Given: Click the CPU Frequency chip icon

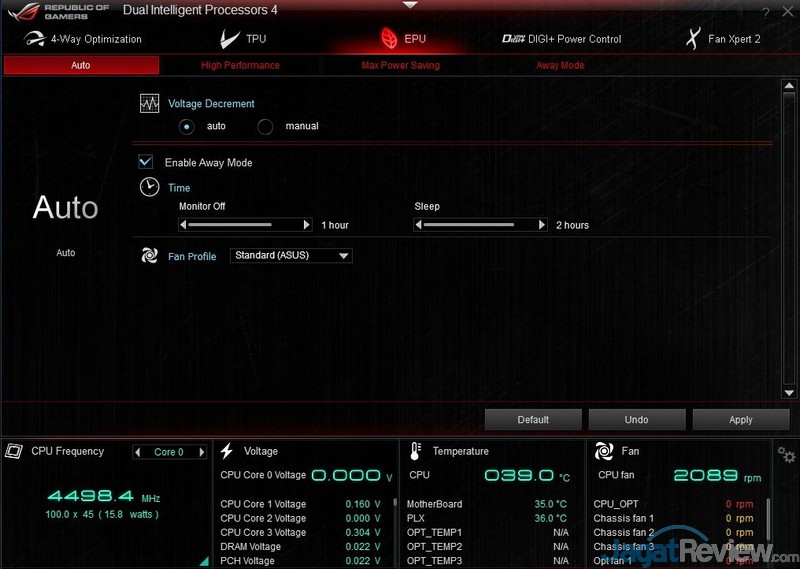Looking at the screenshot, I should 14,451.
